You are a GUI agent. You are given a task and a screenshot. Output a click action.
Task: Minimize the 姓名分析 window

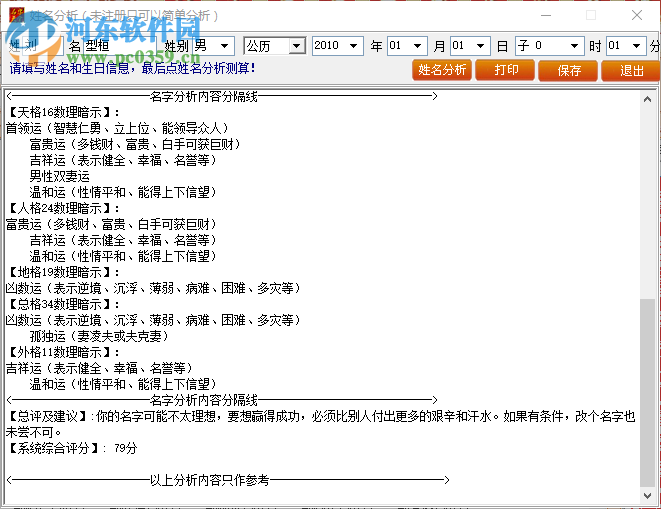(x=546, y=16)
